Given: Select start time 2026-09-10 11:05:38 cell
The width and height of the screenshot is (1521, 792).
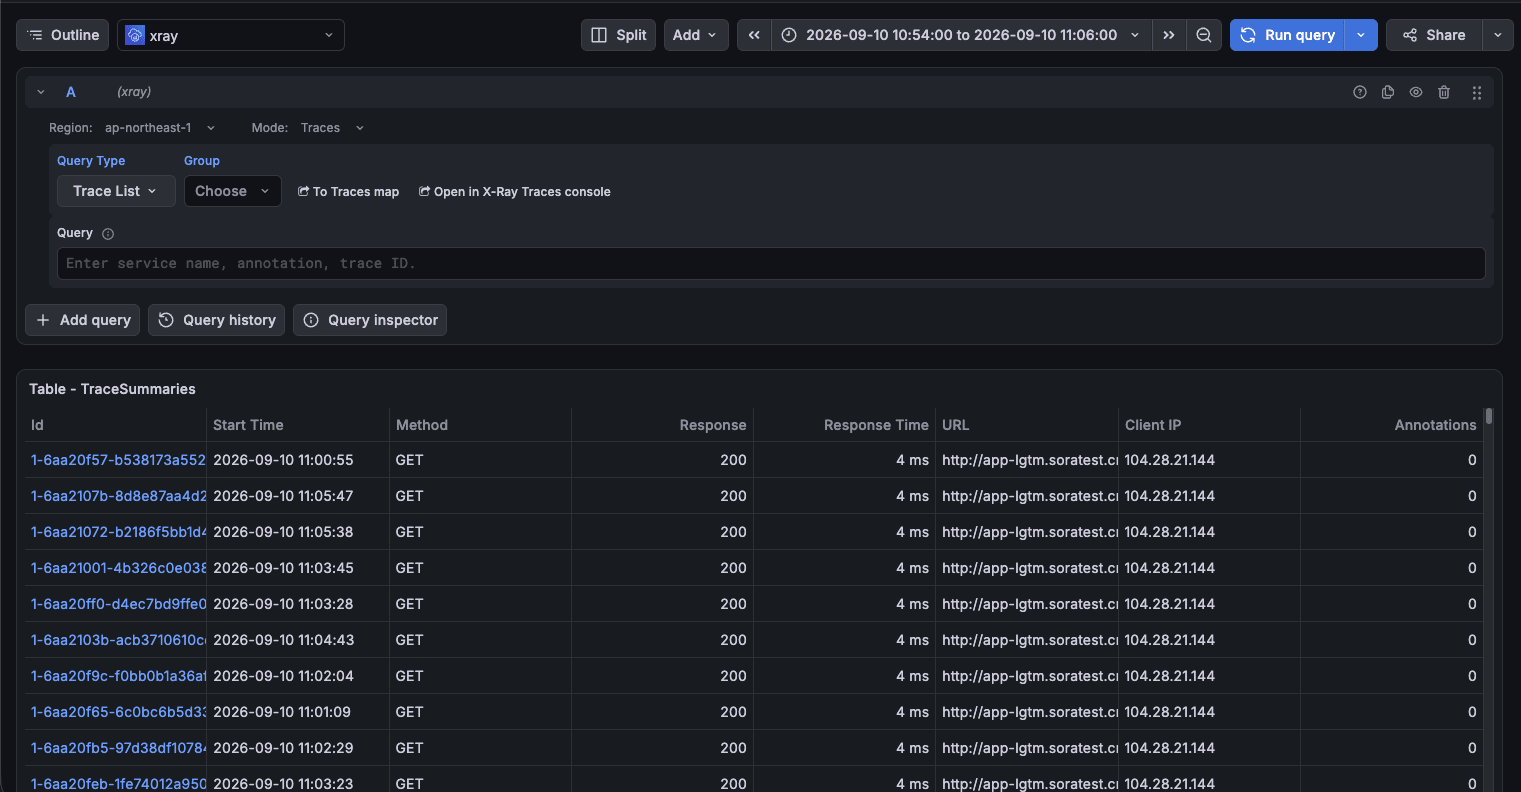Looking at the screenshot, I should point(298,532).
